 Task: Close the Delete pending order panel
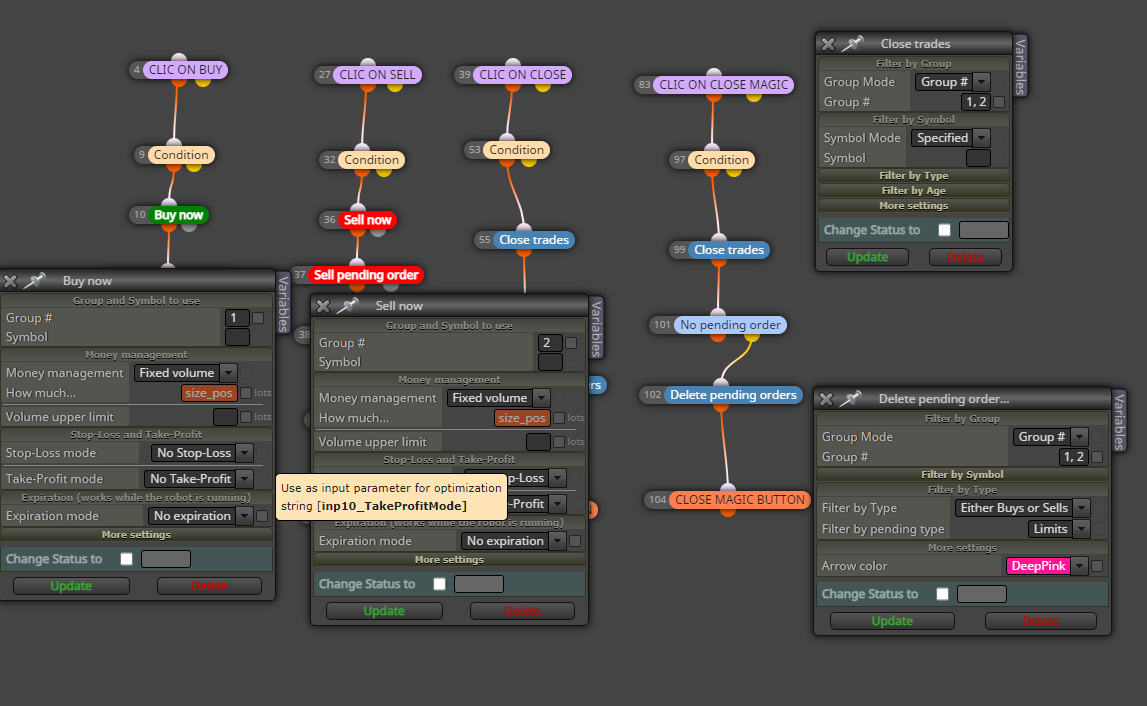click(827, 399)
